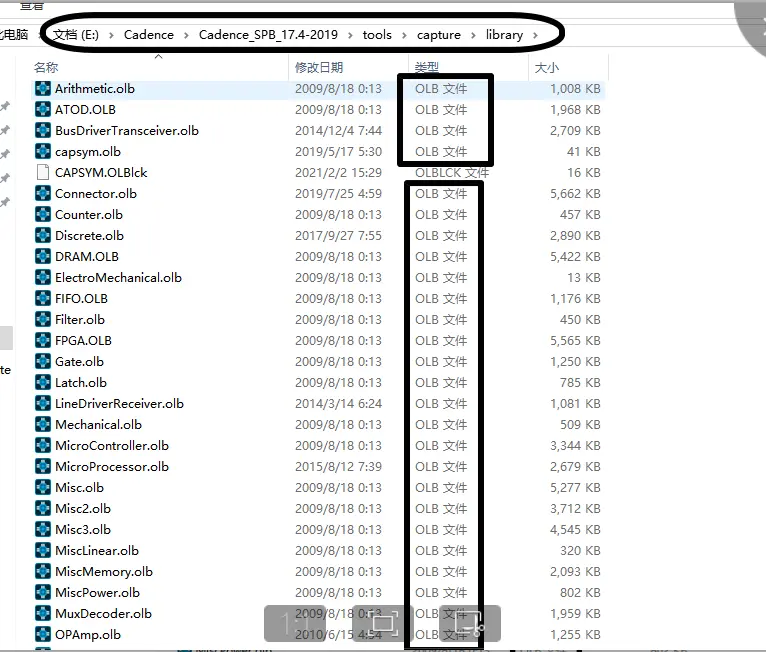Click the library breadcrumb segment
Viewport: 766px width, 652px height.
(x=504, y=35)
